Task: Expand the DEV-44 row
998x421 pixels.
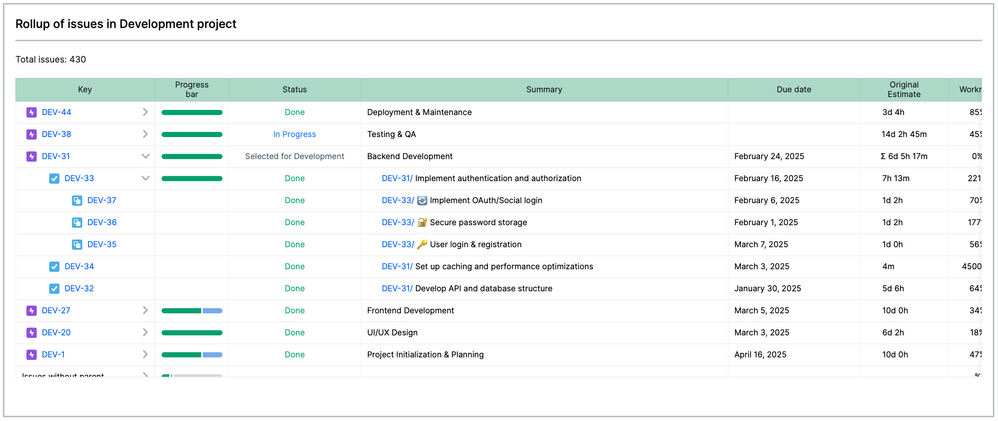Action: click(x=145, y=112)
